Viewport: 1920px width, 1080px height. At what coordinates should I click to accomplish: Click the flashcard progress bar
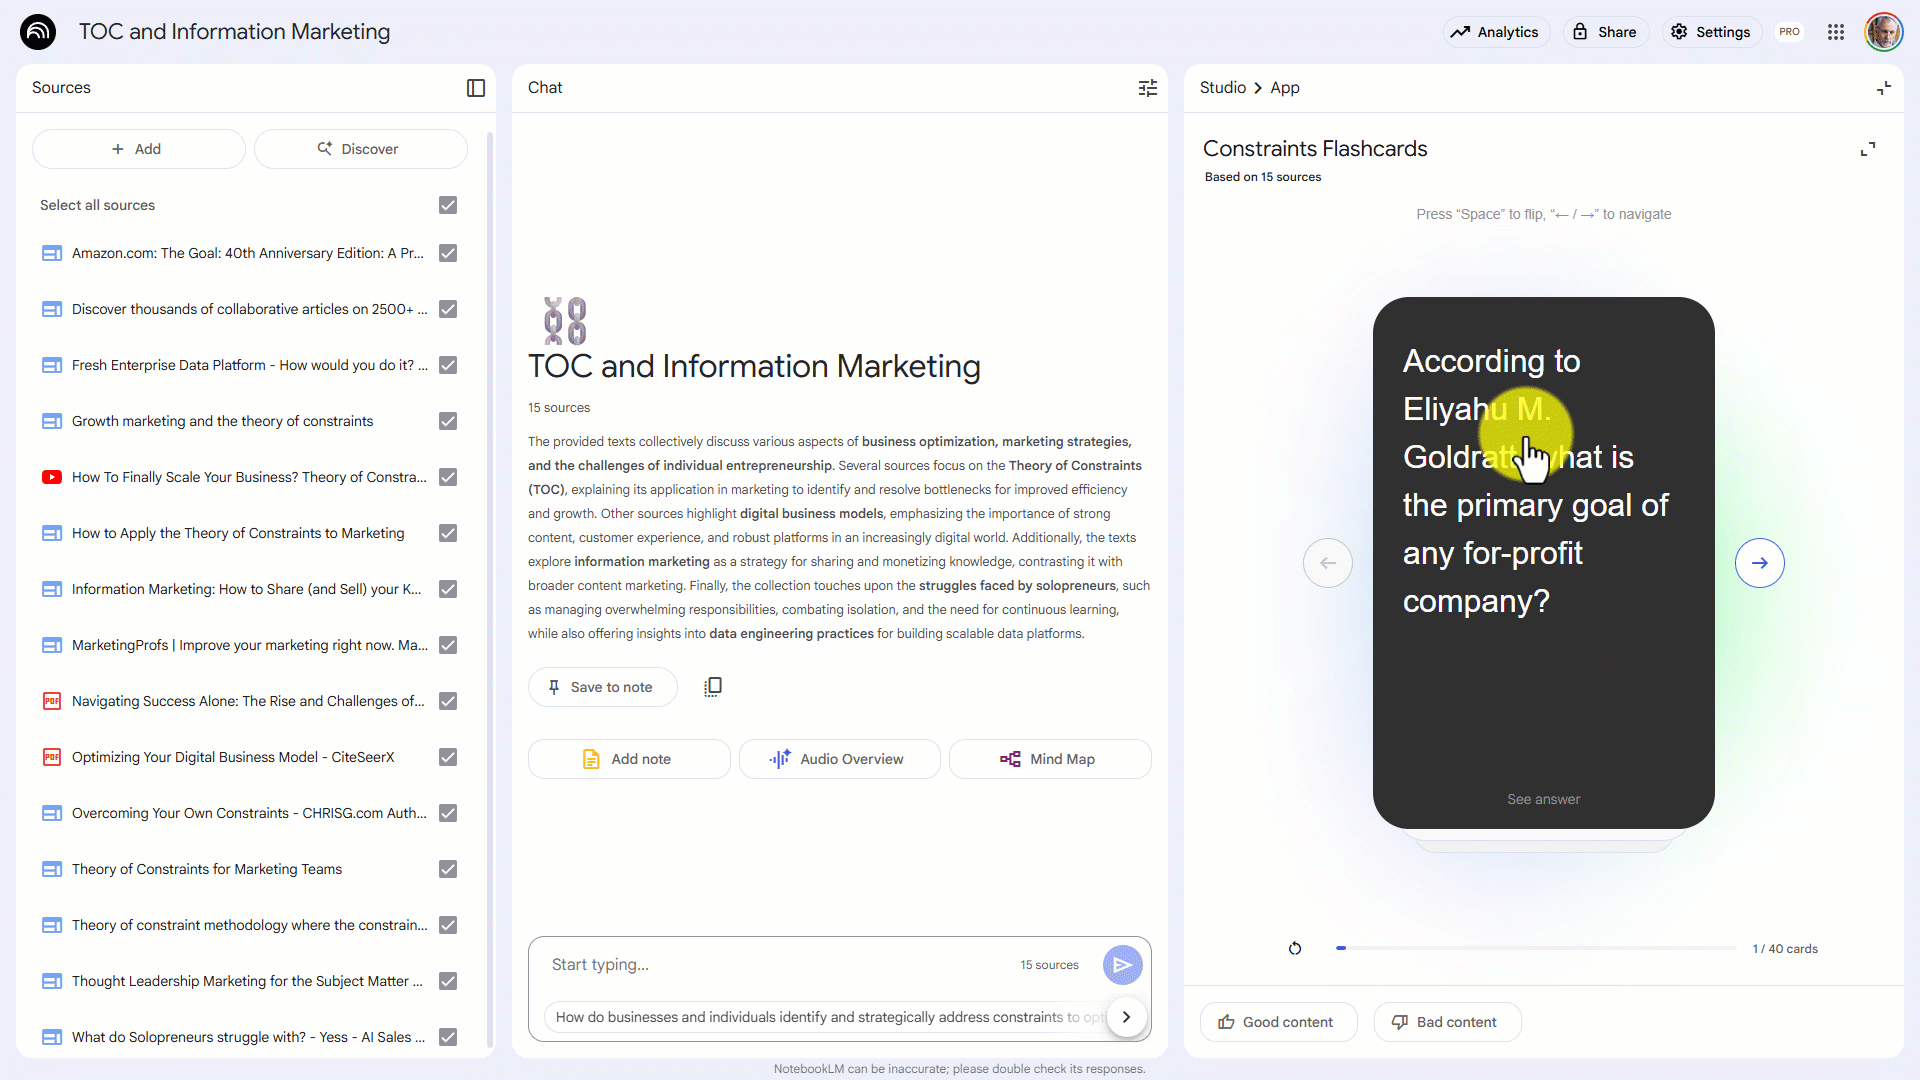click(x=1537, y=948)
